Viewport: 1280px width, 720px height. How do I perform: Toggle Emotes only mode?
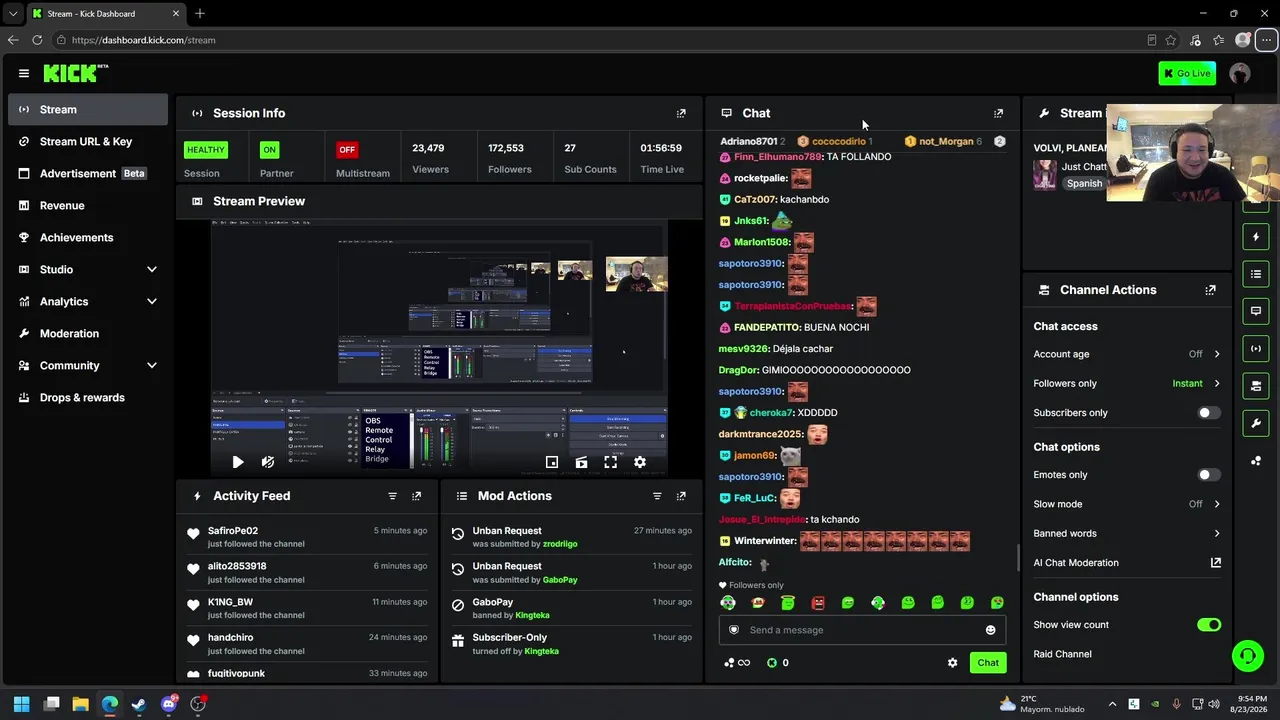(x=1209, y=475)
